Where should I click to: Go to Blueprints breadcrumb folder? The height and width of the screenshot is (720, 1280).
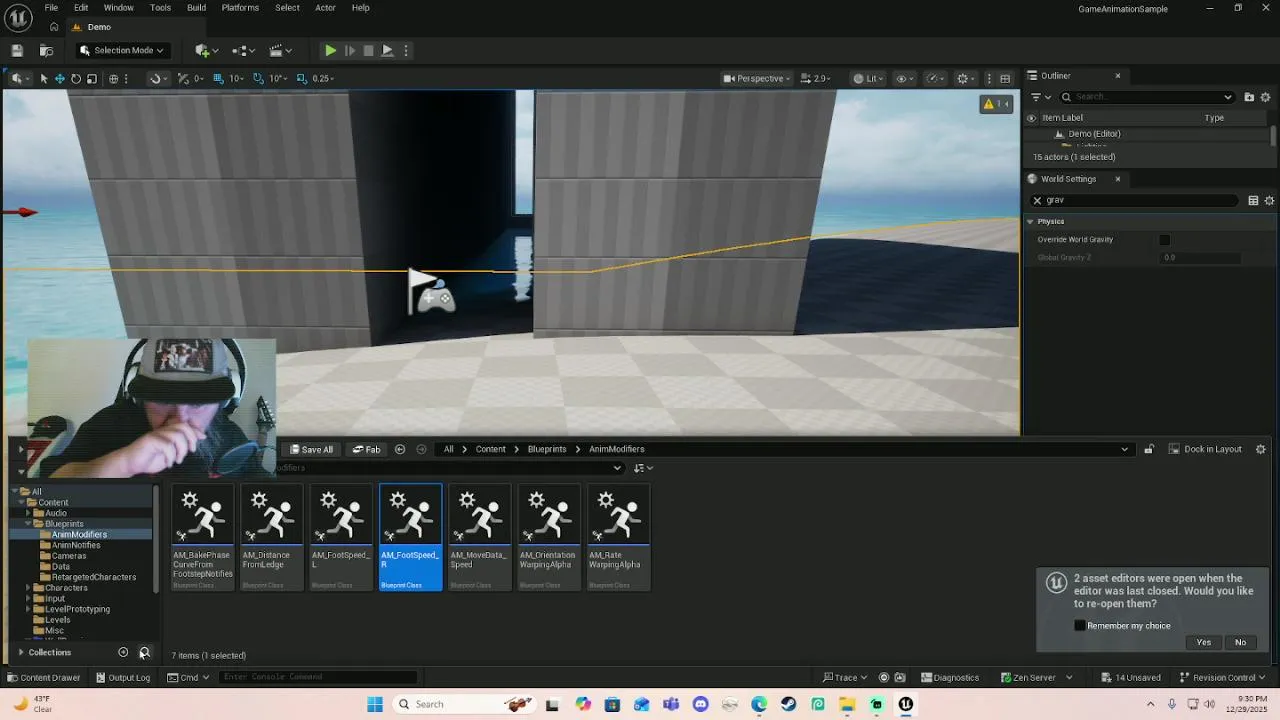(547, 449)
